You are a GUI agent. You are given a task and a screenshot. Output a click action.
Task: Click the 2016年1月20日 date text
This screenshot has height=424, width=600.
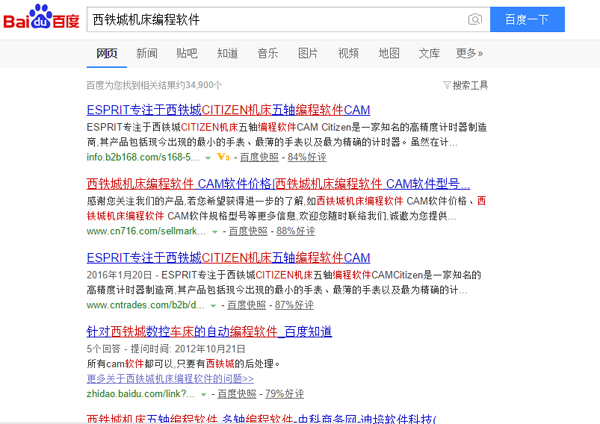coord(119,275)
